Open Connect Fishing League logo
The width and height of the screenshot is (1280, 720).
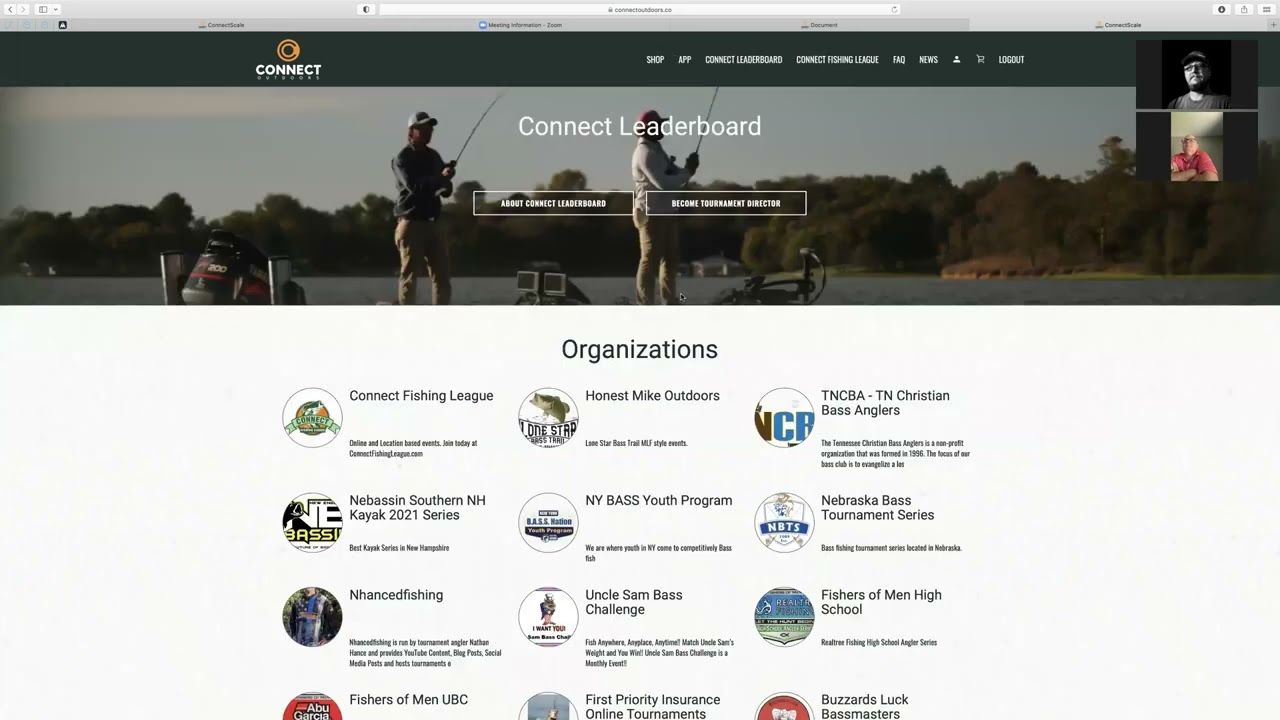tap(312, 417)
